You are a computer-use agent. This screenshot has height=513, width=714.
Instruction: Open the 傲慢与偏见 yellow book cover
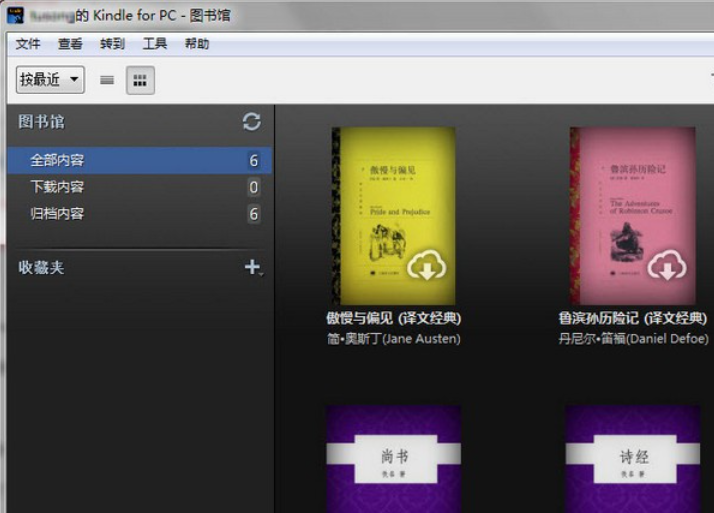(393, 216)
